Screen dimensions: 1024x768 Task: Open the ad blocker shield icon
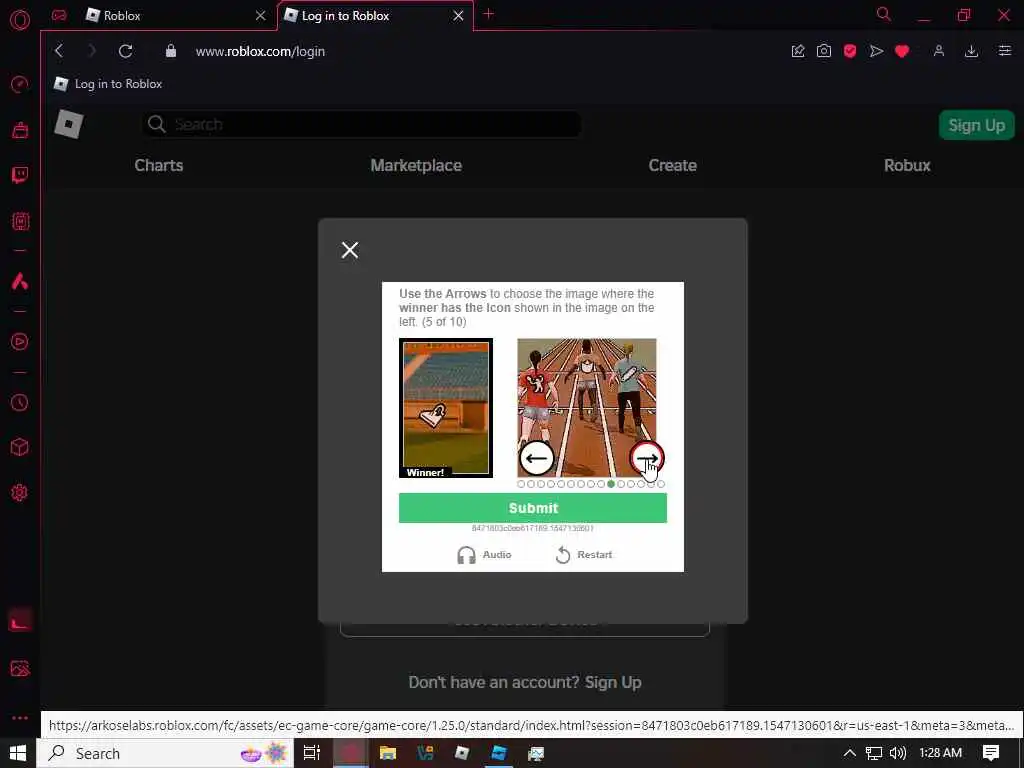pyautogui.click(x=850, y=51)
